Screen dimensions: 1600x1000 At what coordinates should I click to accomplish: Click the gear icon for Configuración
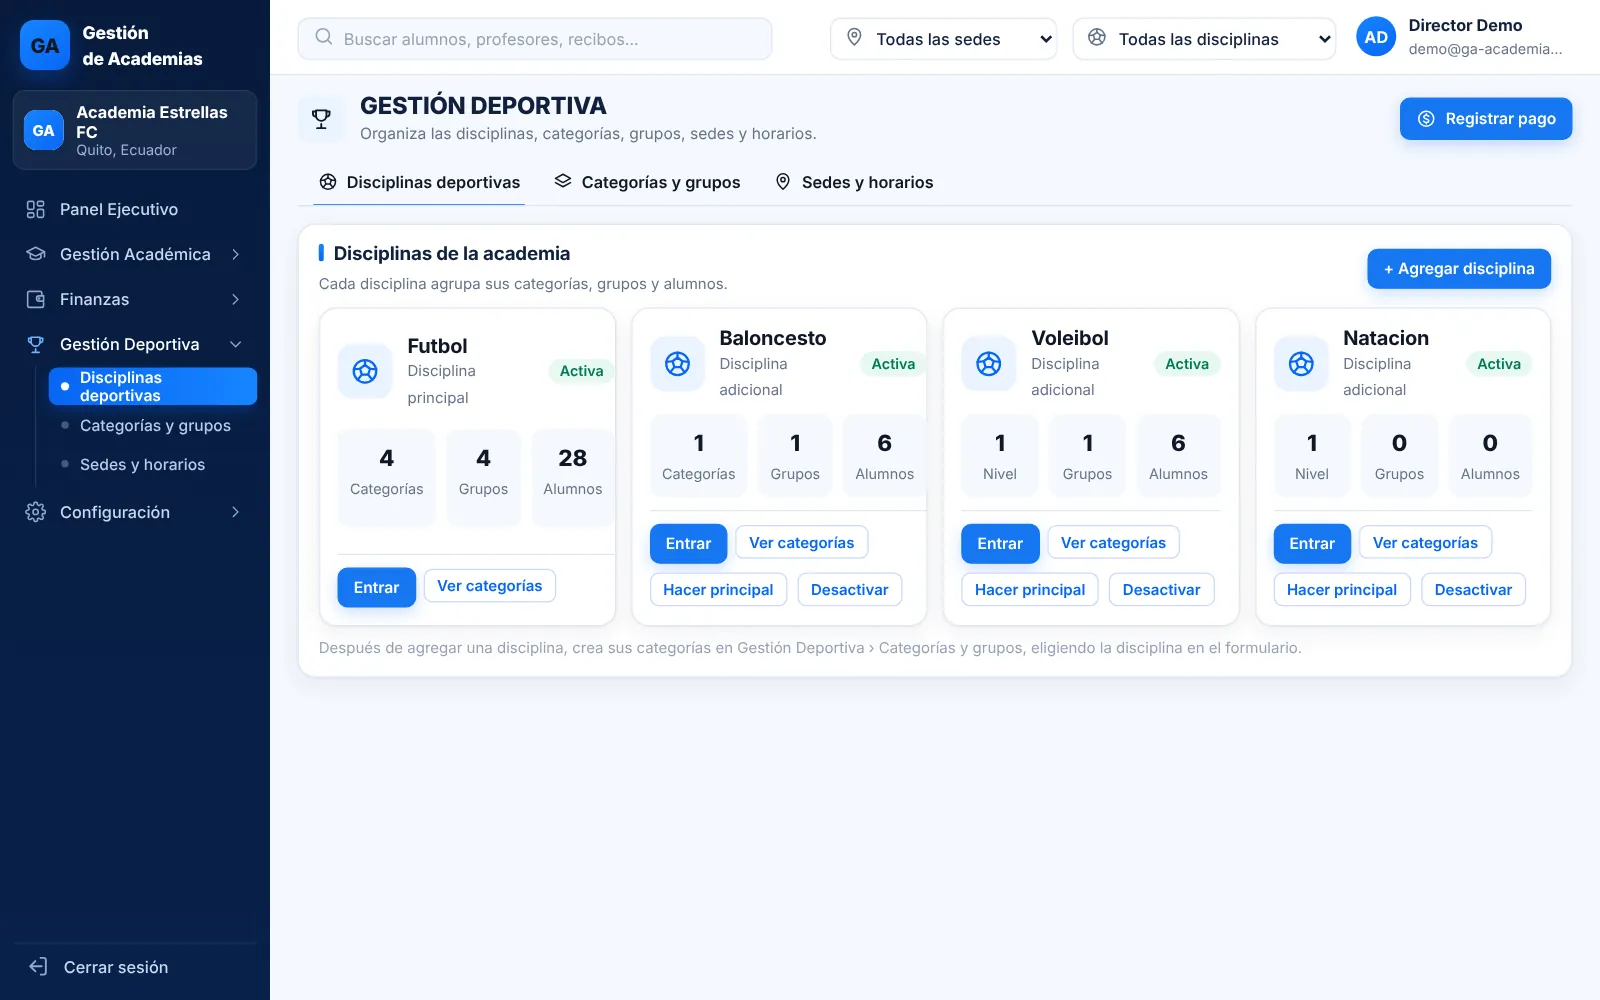pyautogui.click(x=36, y=512)
